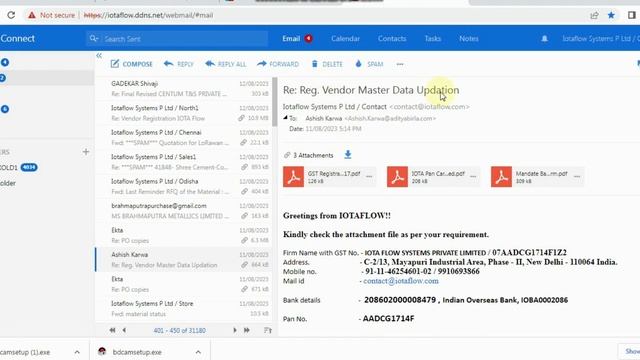Open the browser side panel icon
The image size is (640, 360).
click(x=631, y=15)
